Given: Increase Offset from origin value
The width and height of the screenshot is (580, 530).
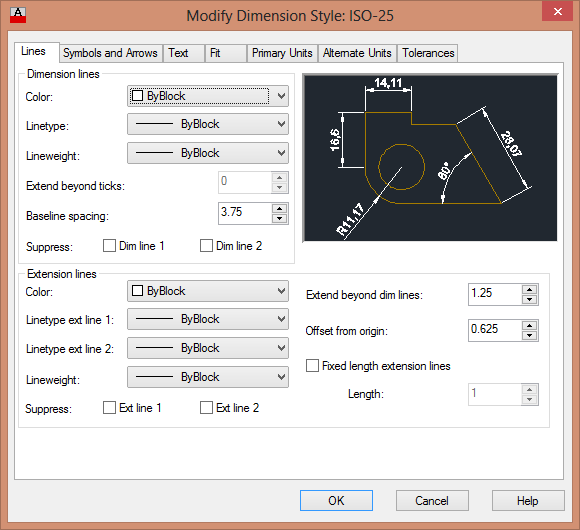Looking at the screenshot, I should click(529, 325).
